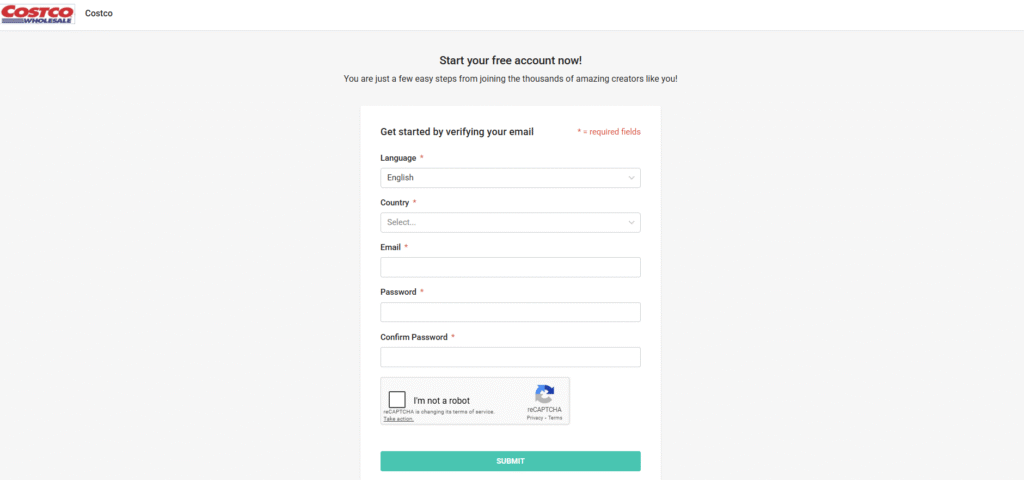Click the Language dropdown chevron arrow

pos(631,178)
